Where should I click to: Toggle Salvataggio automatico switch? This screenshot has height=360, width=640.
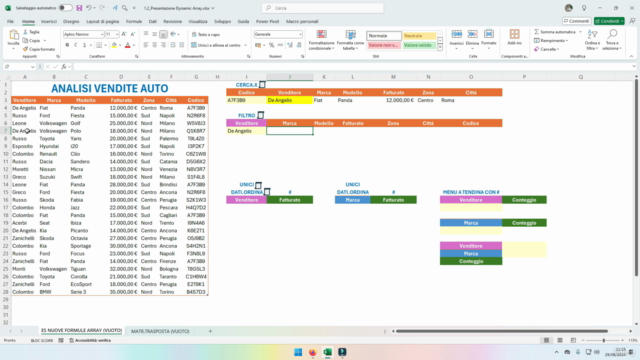tap(65, 8)
